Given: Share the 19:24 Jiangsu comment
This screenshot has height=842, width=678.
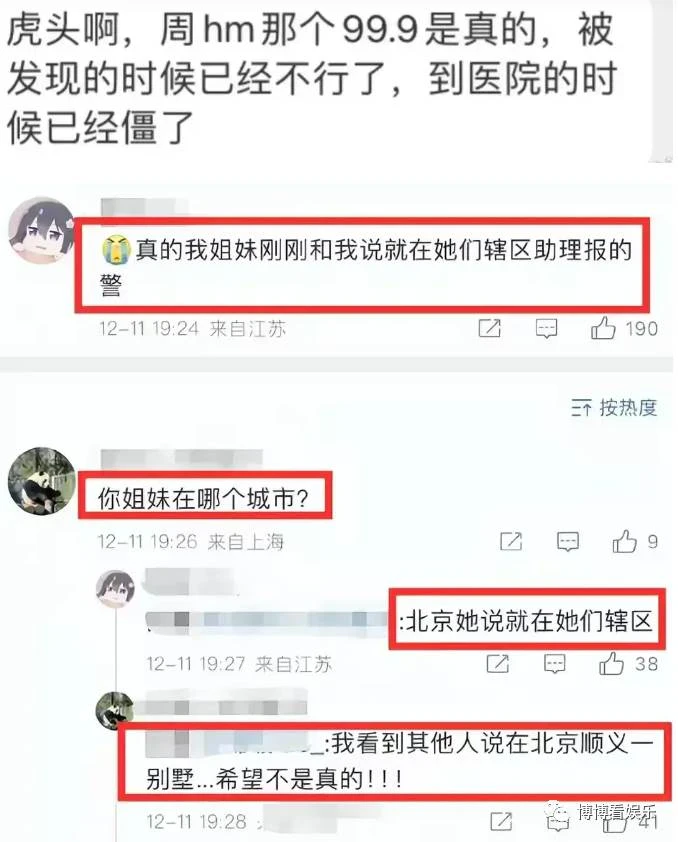Looking at the screenshot, I should [x=489, y=328].
